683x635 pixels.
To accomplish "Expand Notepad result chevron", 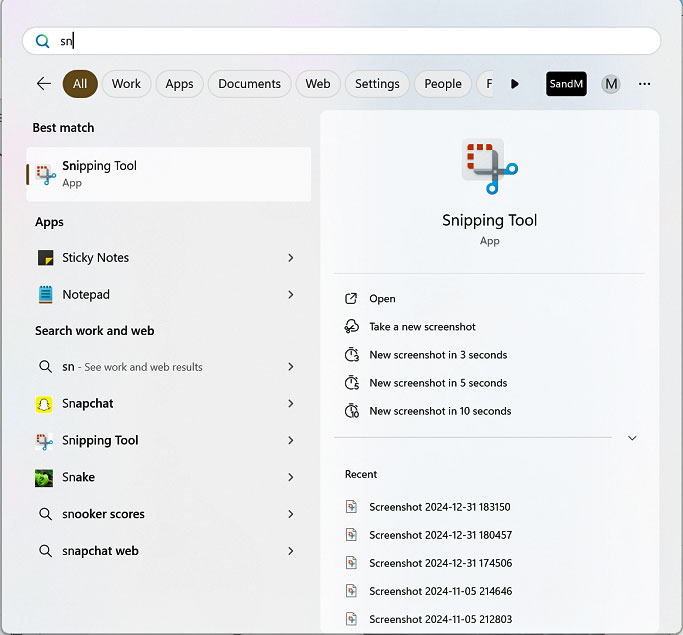I will [291, 295].
